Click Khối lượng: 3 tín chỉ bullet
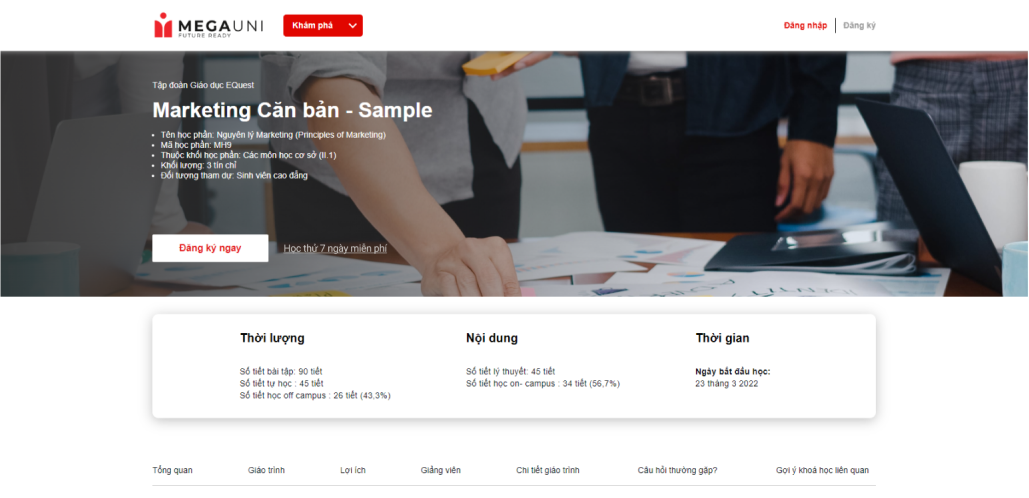 tap(198, 165)
